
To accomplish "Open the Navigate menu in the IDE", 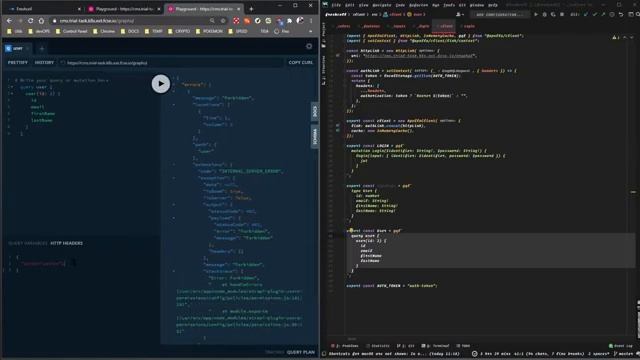I will [381, 5].
